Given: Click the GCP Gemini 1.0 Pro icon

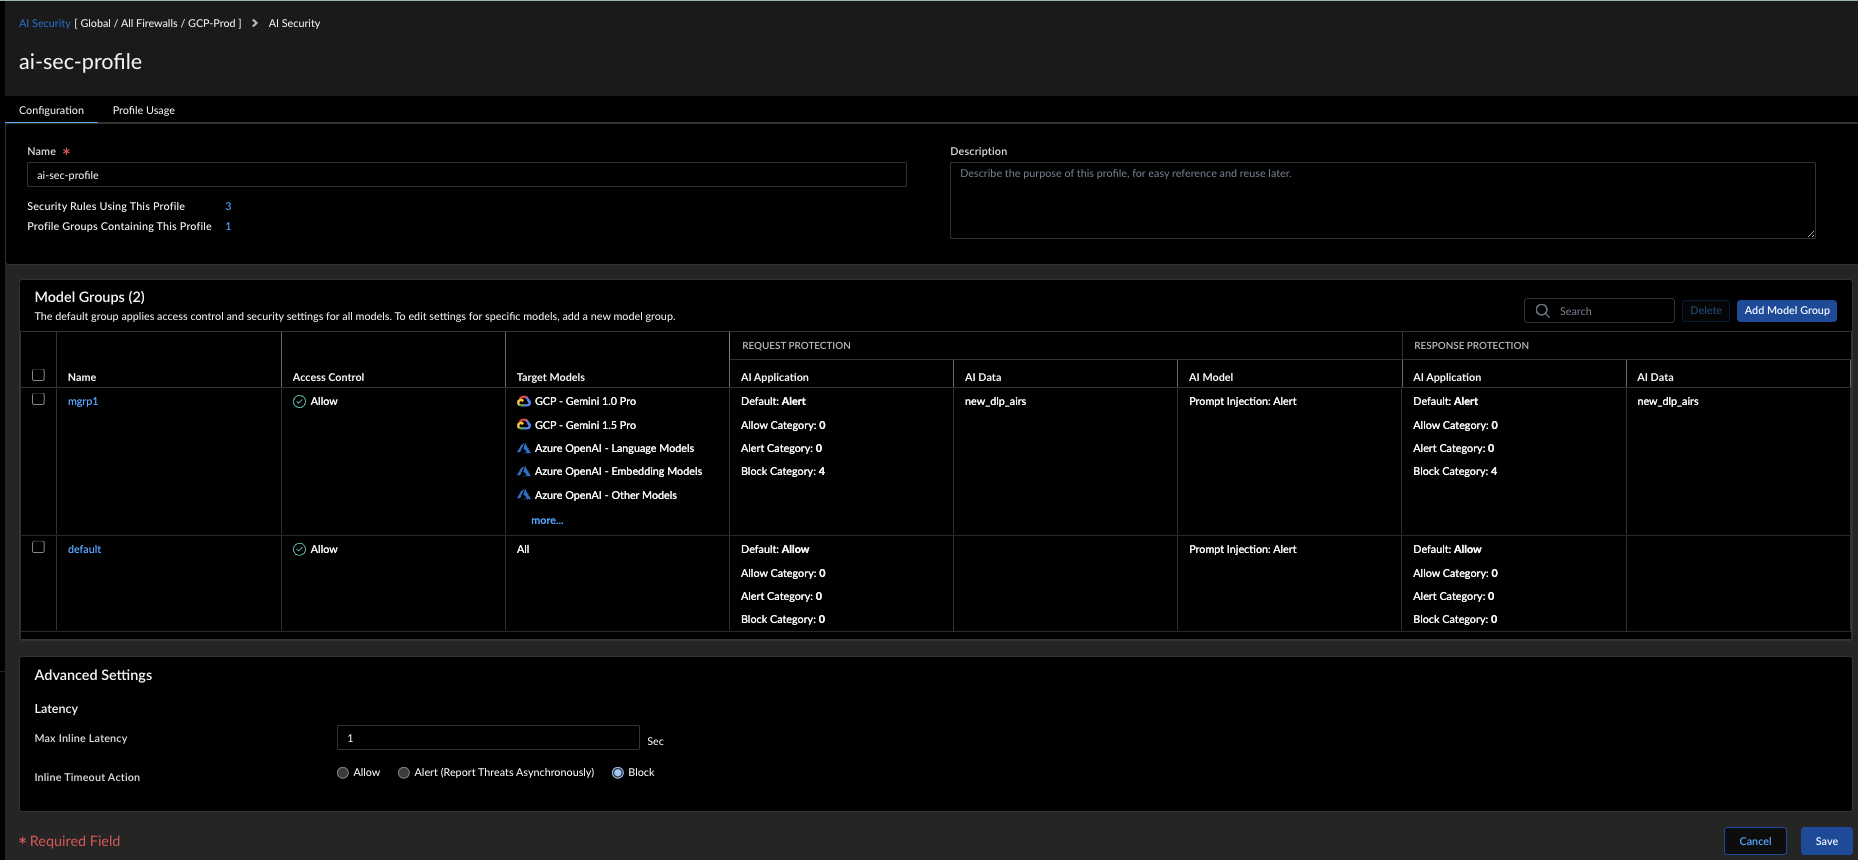Looking at the screenshot, I should pyautogui.click(x=523, y=401).
